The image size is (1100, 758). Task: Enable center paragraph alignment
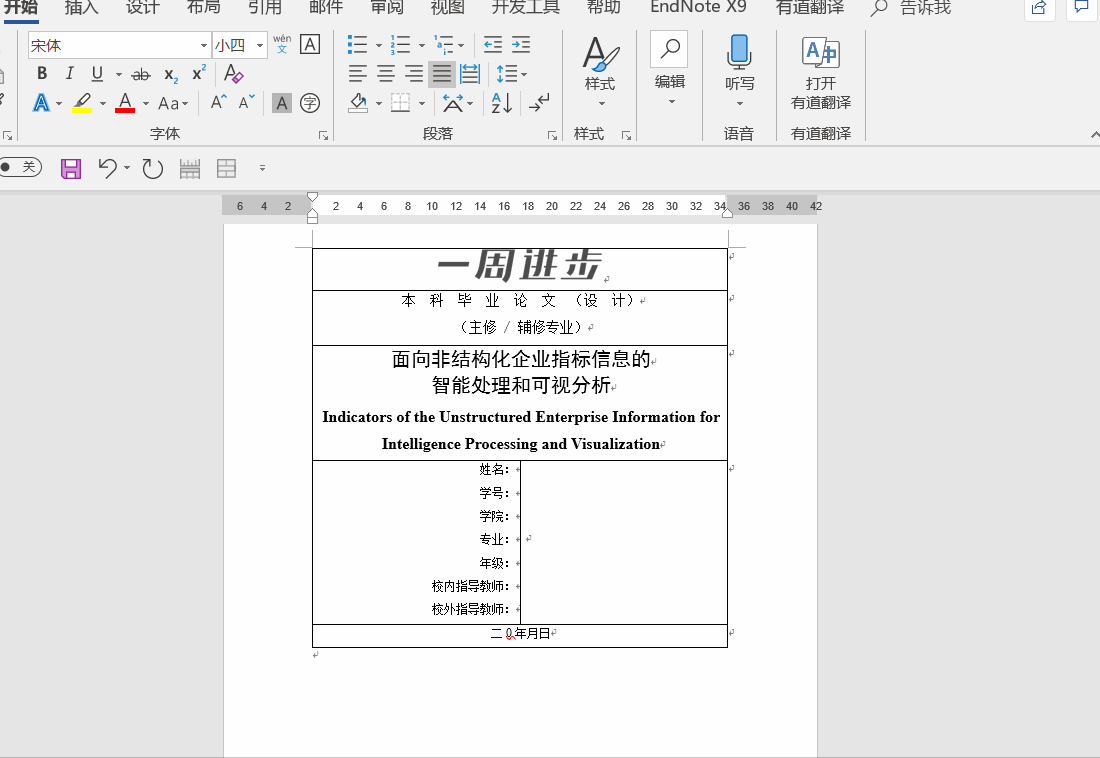(385, 72)
